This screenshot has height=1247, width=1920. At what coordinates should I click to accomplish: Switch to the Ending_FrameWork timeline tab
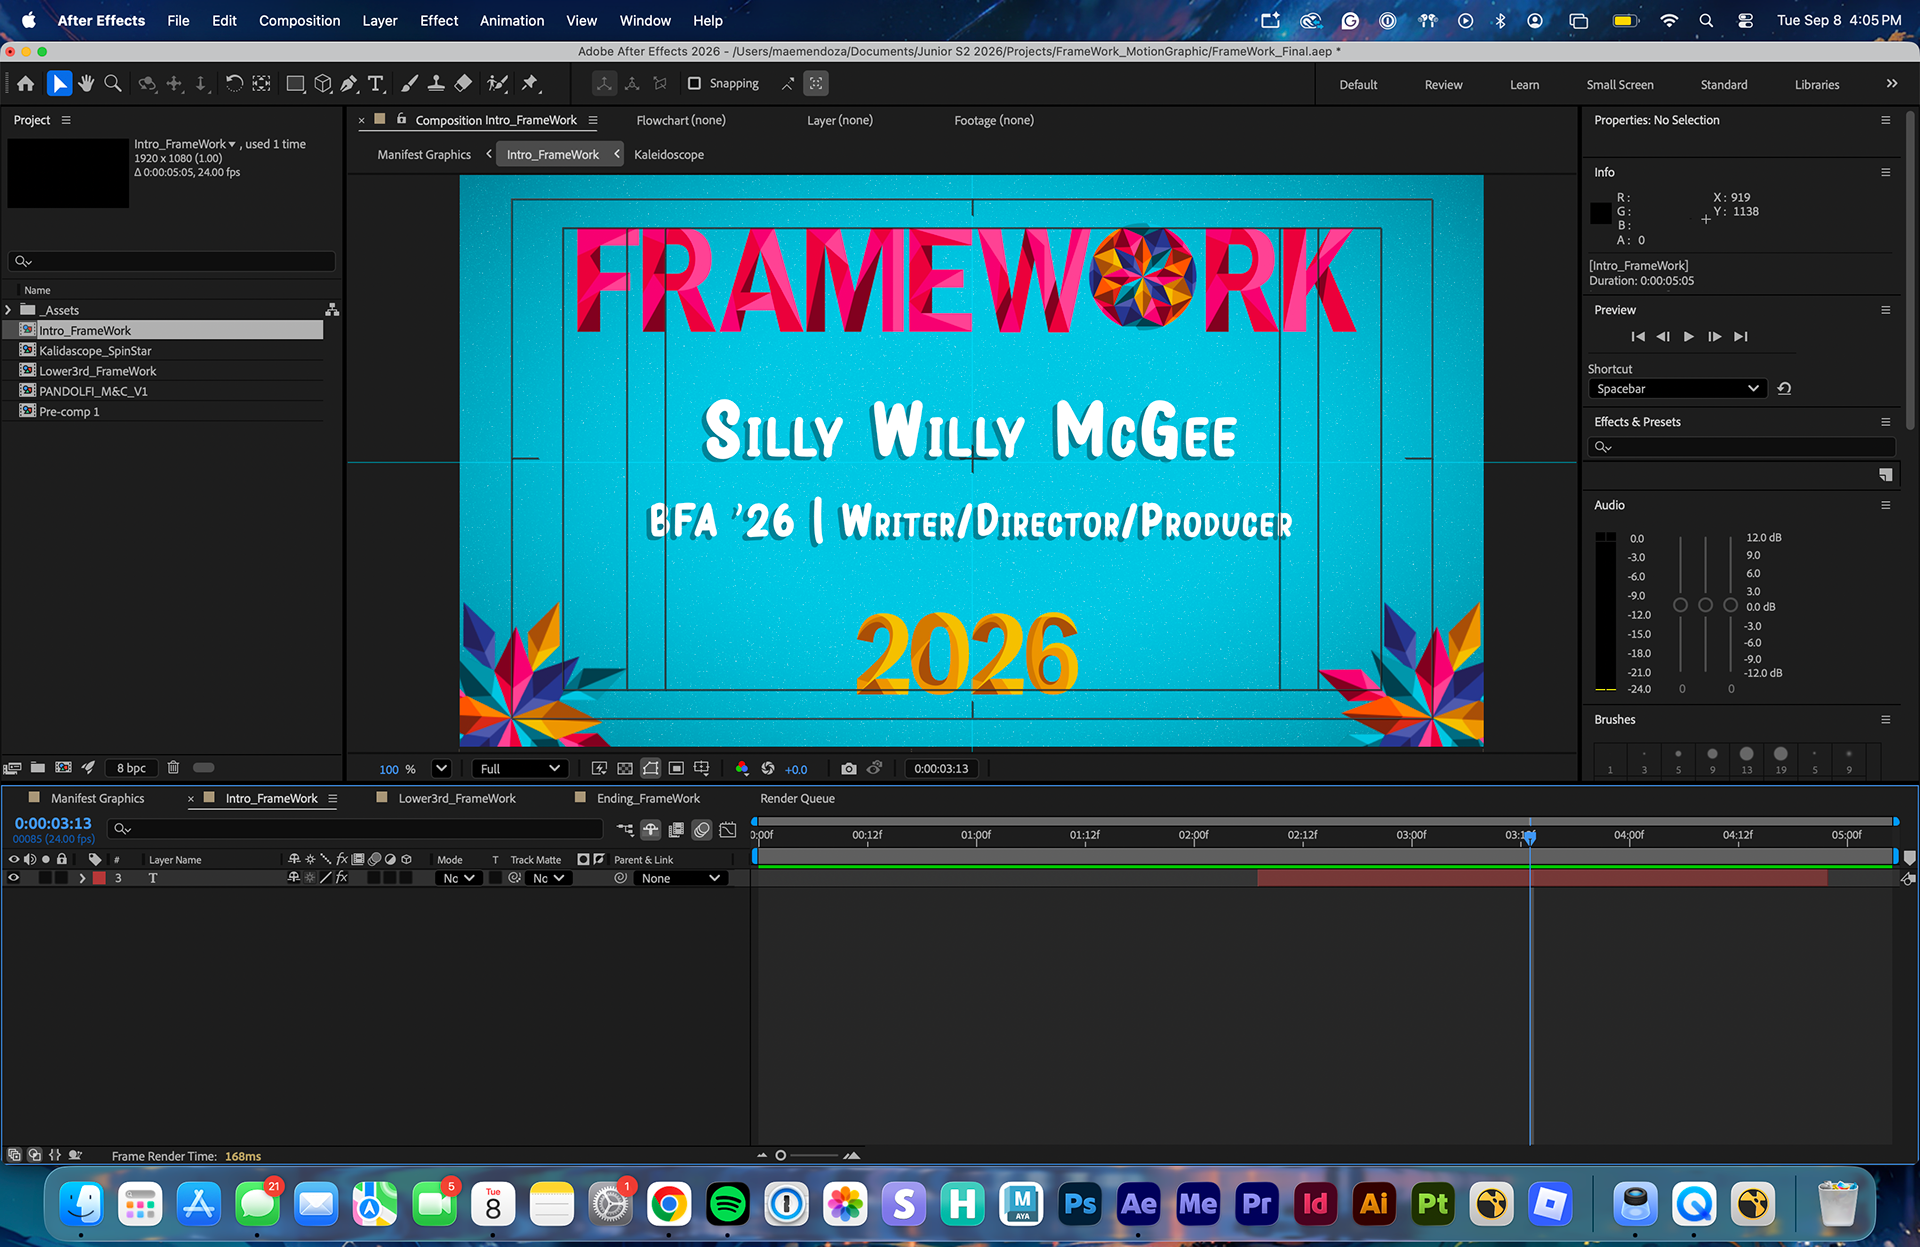click(x=648, y=798)
